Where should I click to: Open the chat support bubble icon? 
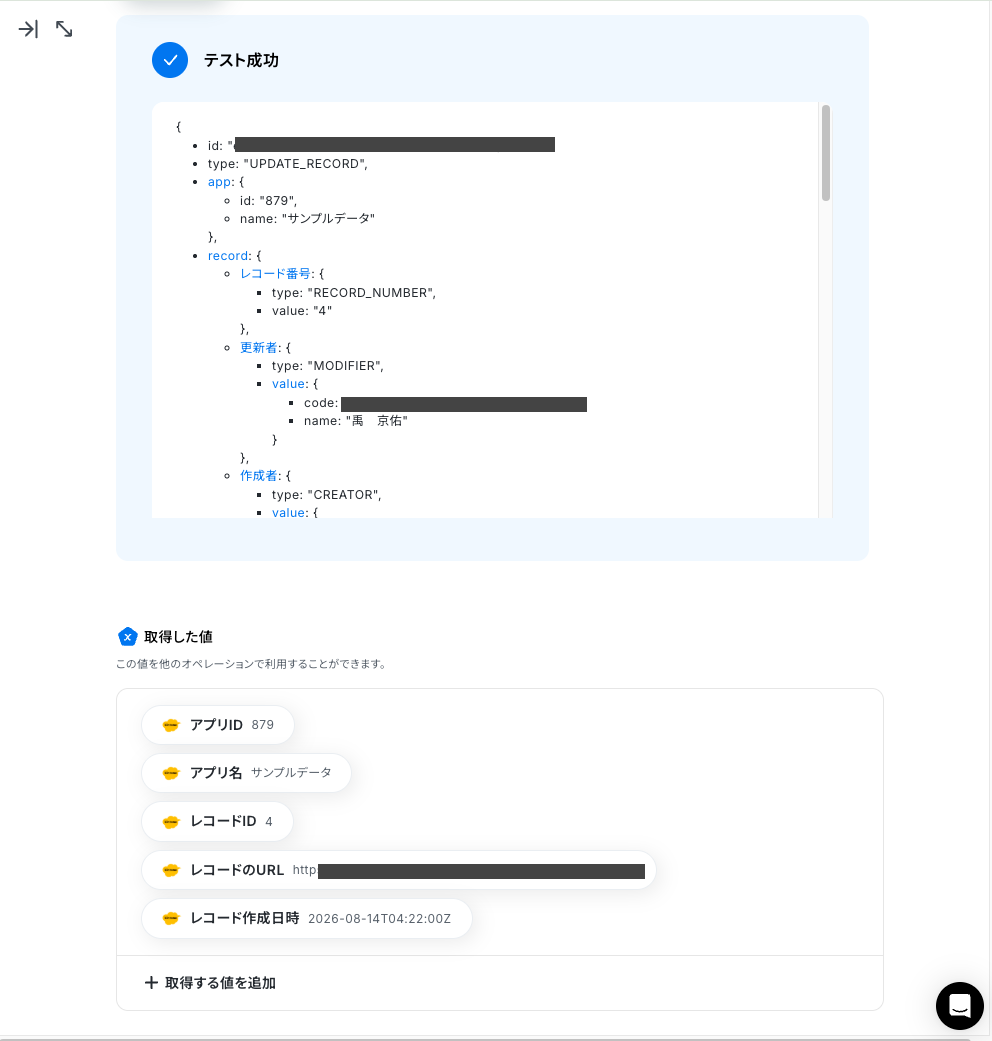tap(959, 1006)
